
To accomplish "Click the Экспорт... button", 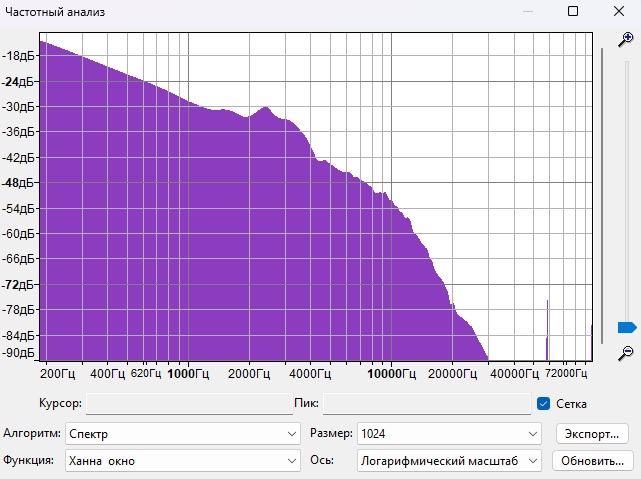I will pos(592,434).
